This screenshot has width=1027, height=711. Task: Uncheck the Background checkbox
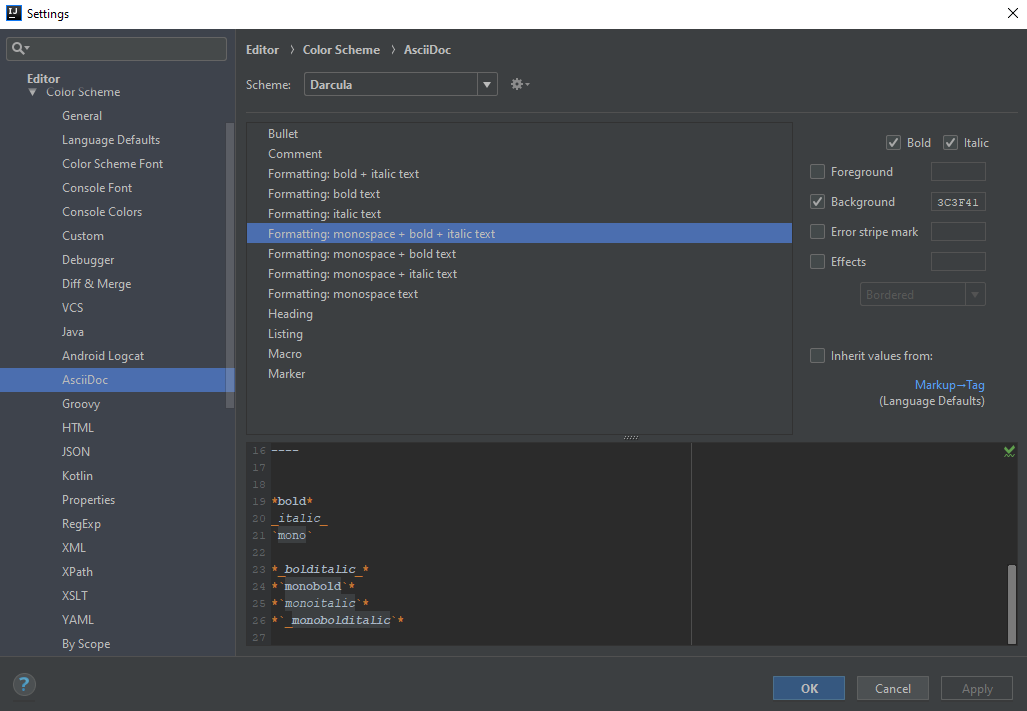tap(817, 201)
